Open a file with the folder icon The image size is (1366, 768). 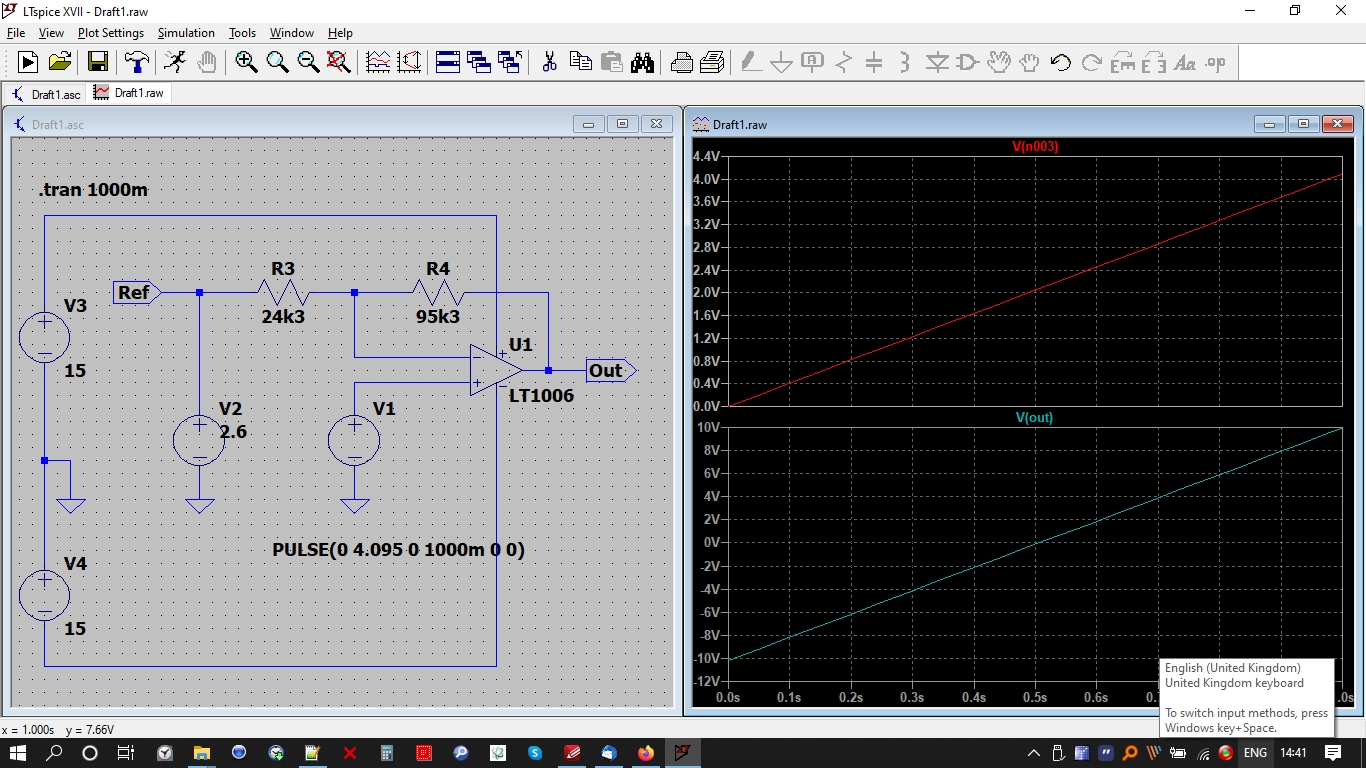click(x=60, y=62)
